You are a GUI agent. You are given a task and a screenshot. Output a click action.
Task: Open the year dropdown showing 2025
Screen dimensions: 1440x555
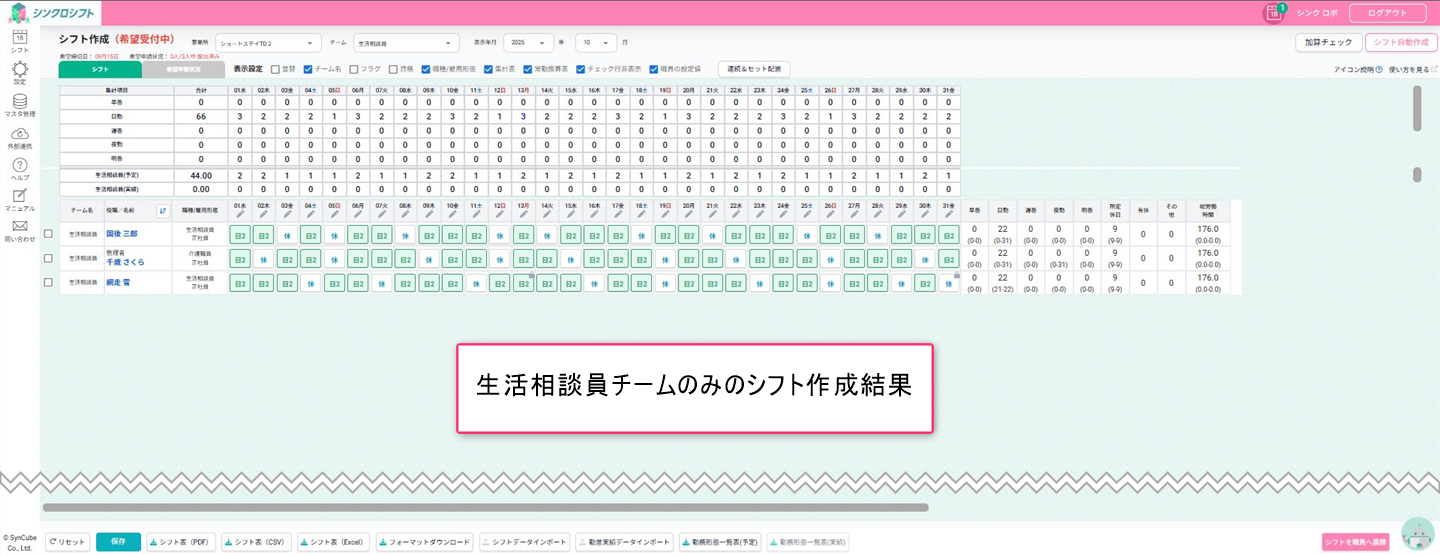click(x=528, y=43)
